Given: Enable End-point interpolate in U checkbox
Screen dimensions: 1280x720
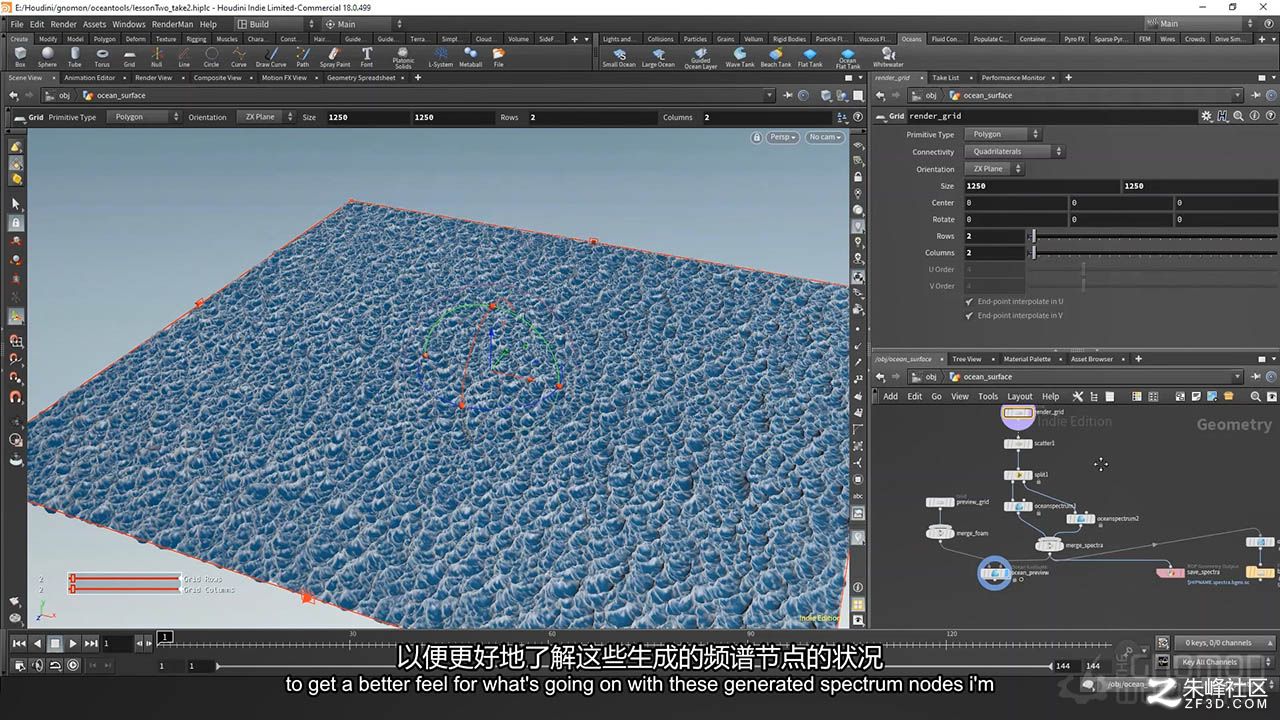Looking at the screenshot, I should (x=969, y=301).
